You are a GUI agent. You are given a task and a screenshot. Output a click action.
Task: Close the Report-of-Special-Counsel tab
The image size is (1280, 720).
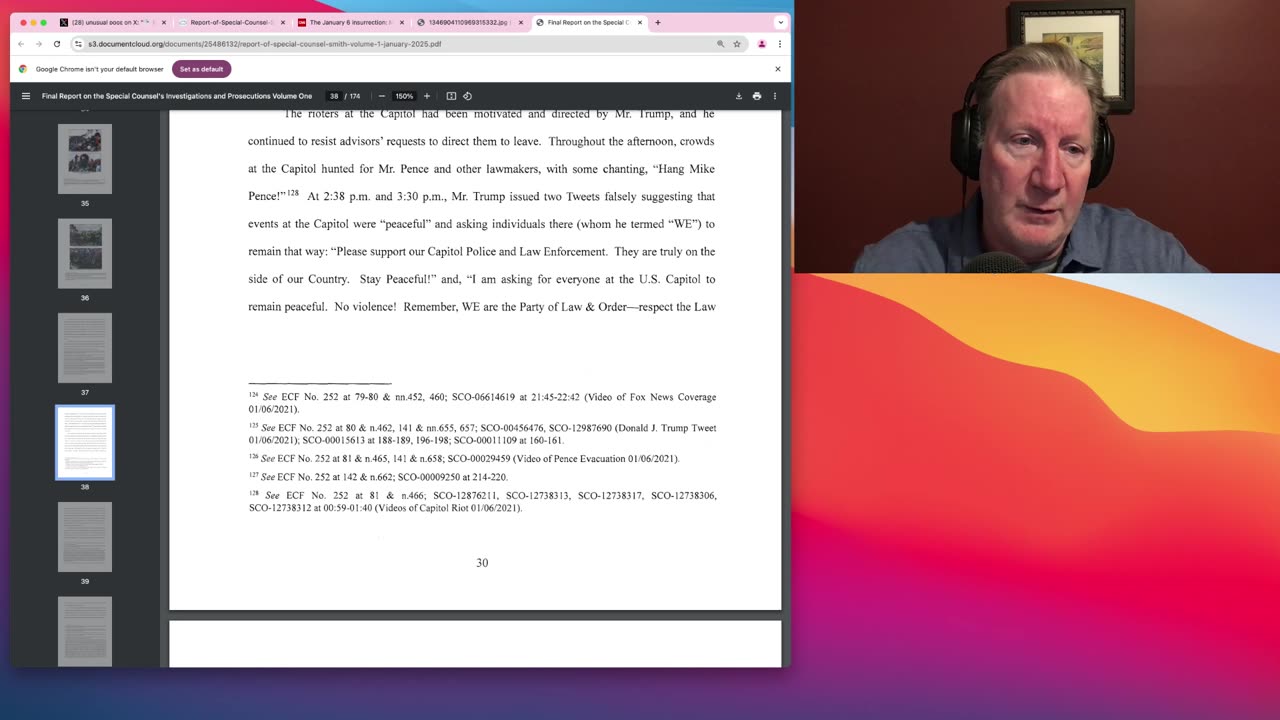click(x=283, y=22)
